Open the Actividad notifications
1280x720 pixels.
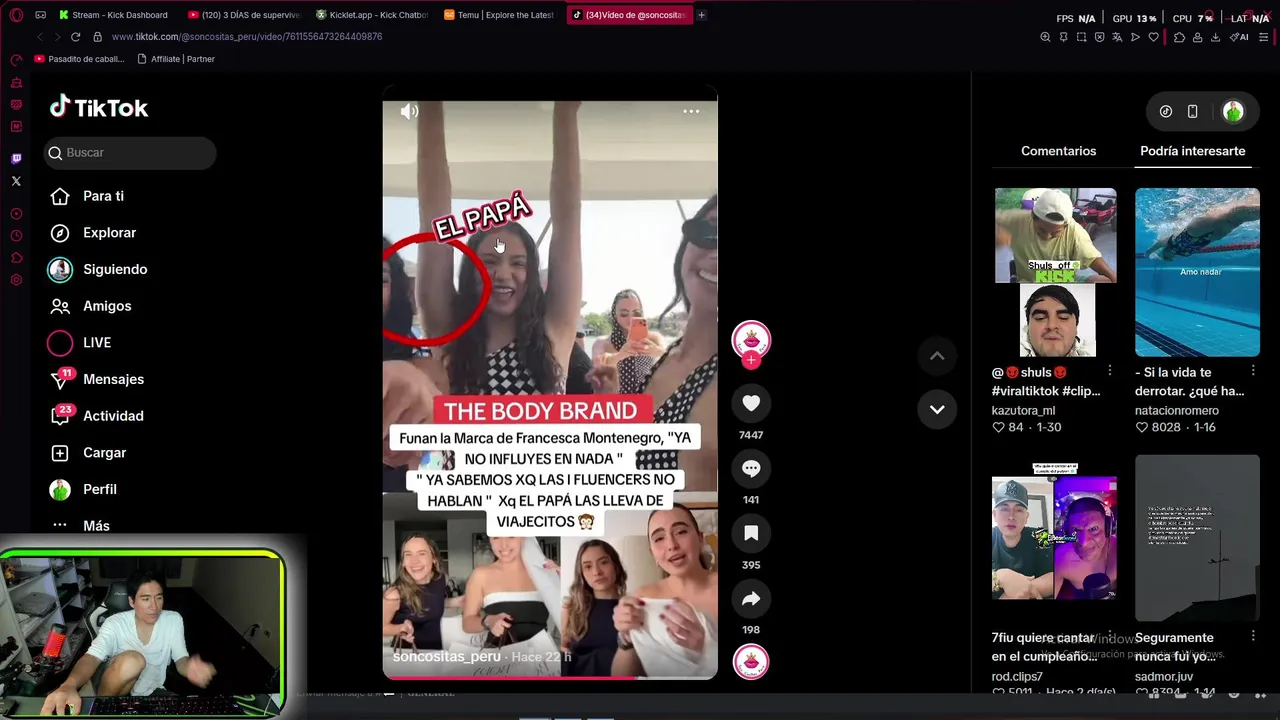pos(113,416)
